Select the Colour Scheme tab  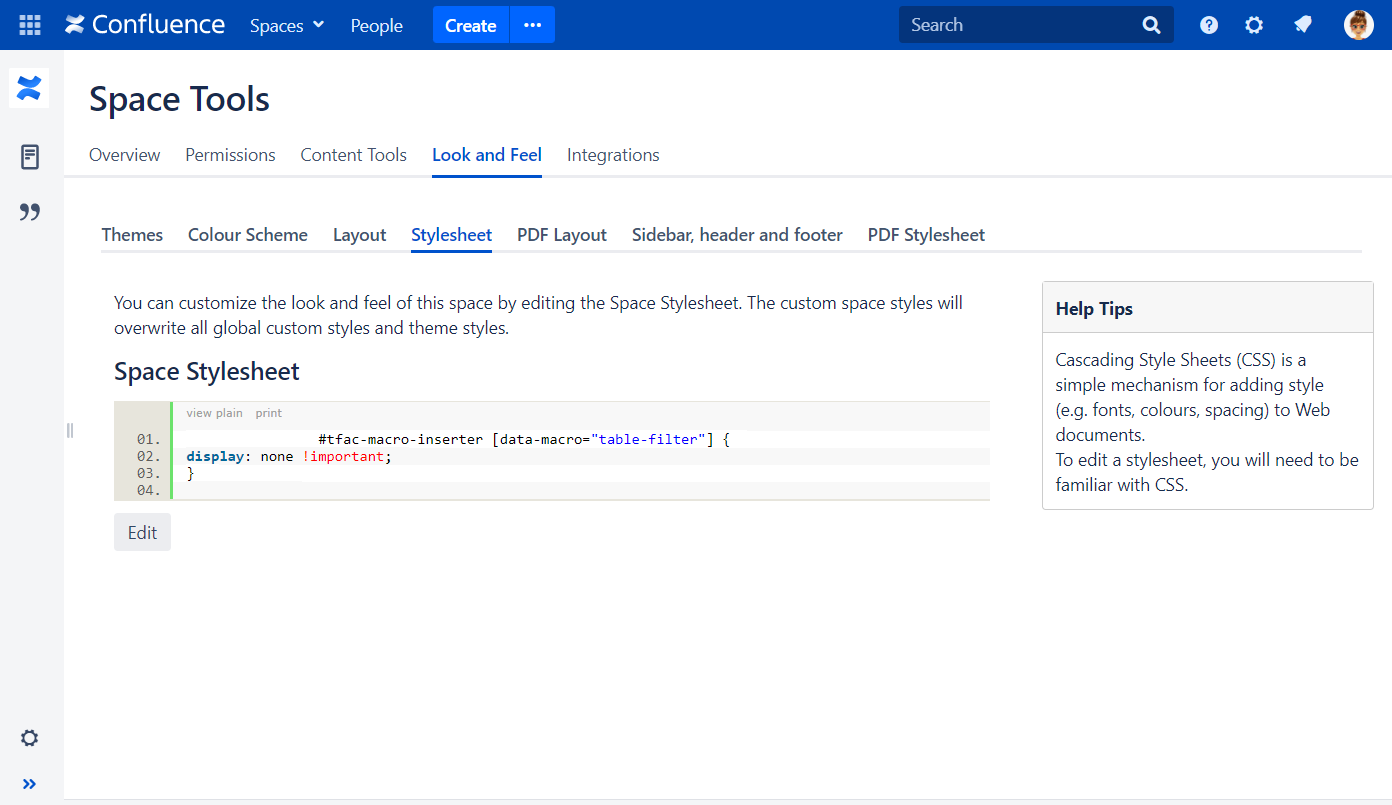click(x=248, y=235)
